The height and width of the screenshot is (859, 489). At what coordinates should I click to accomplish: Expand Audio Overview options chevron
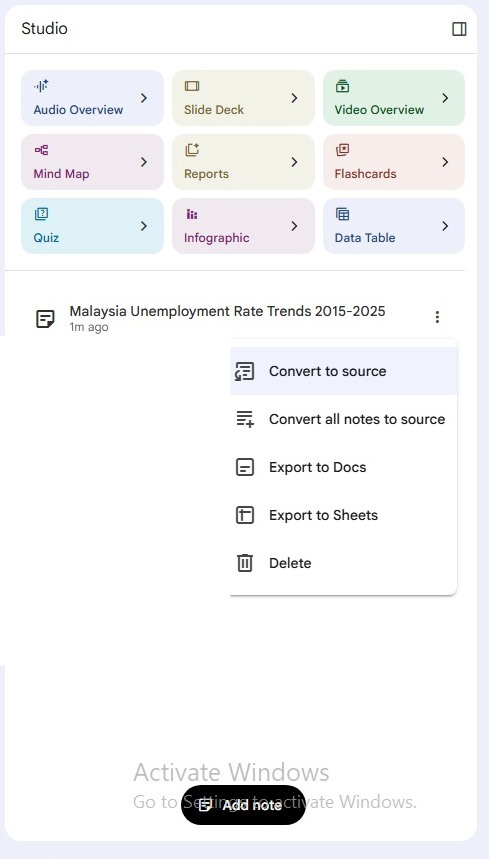click(143, 98)
